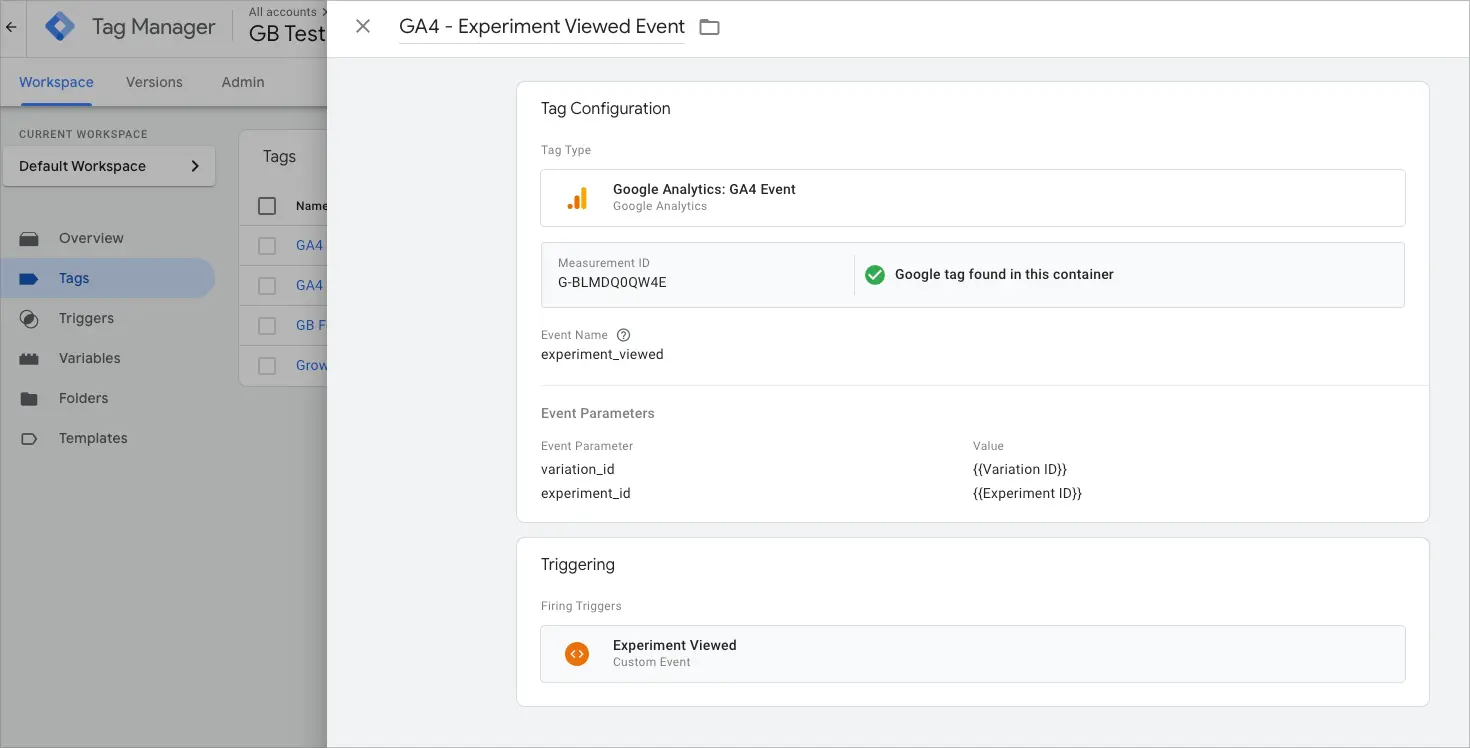Click the GB Test container name
Viewport: 1470px width, 748px height.
pyautogui.click(x=288, y=33)
